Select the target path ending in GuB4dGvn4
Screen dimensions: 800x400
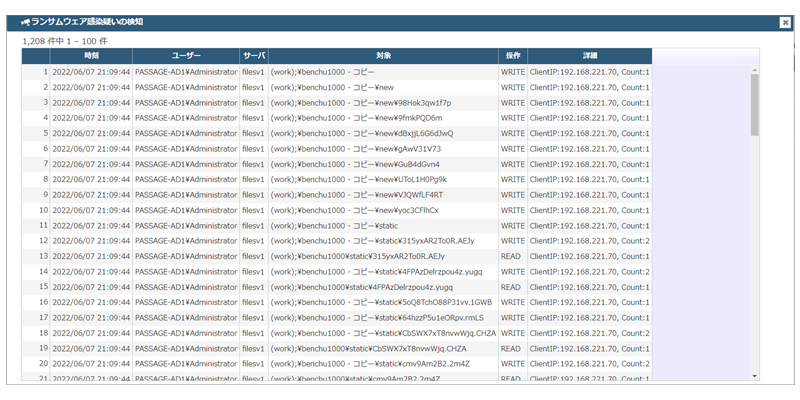pyautogui.click(x=355, y=164)
